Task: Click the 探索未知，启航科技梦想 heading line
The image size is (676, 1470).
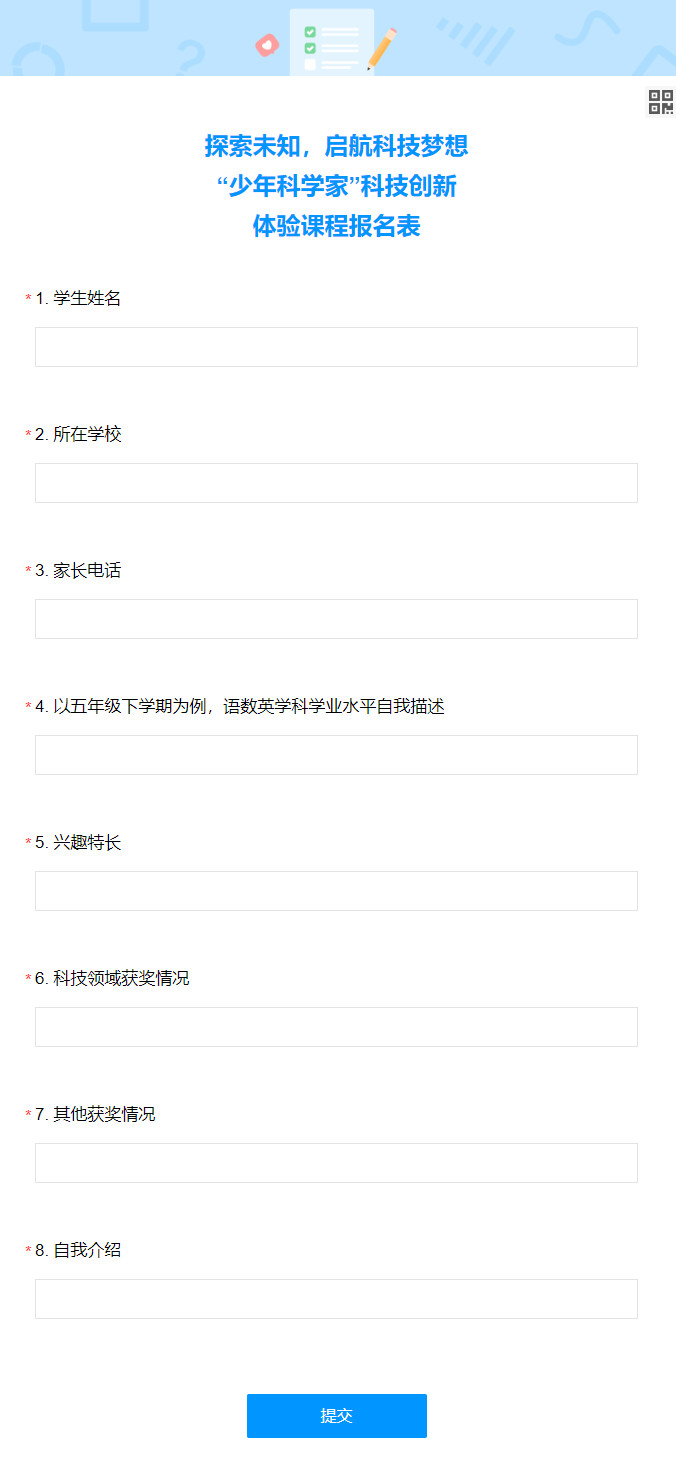Action: 337,146
